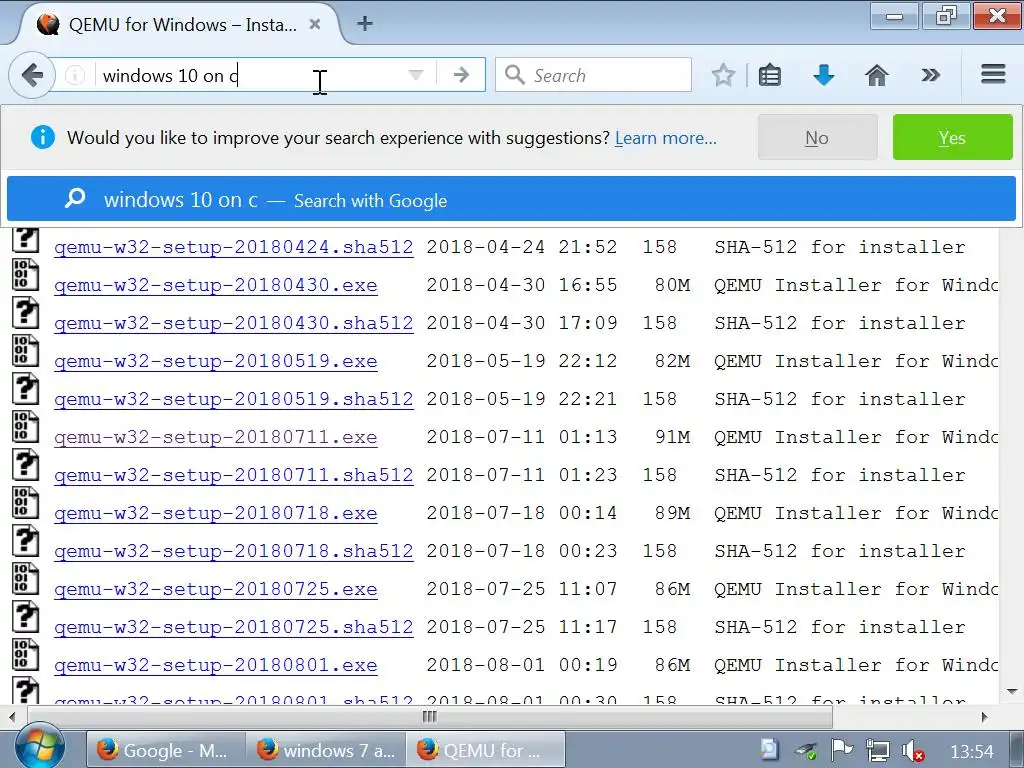This screenshot has width=1024, height=768.
Task: Download qemu-w32-setup-20180801.exe
Action: pyautogui.click(x=216, y=664)
